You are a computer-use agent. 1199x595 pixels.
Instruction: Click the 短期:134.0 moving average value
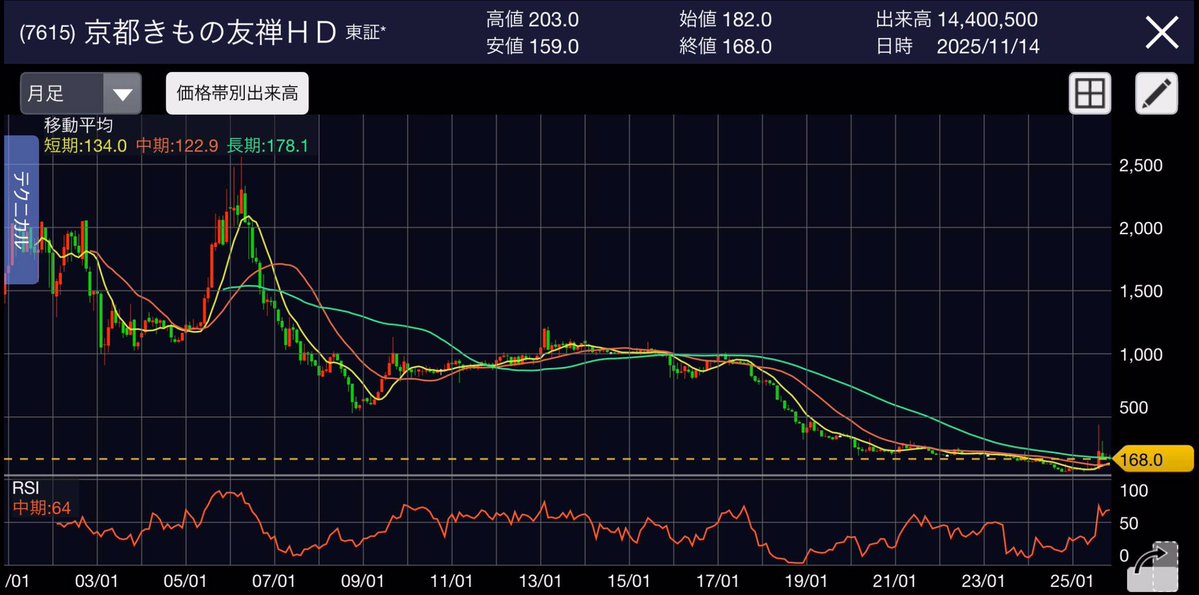pos(86,145)
